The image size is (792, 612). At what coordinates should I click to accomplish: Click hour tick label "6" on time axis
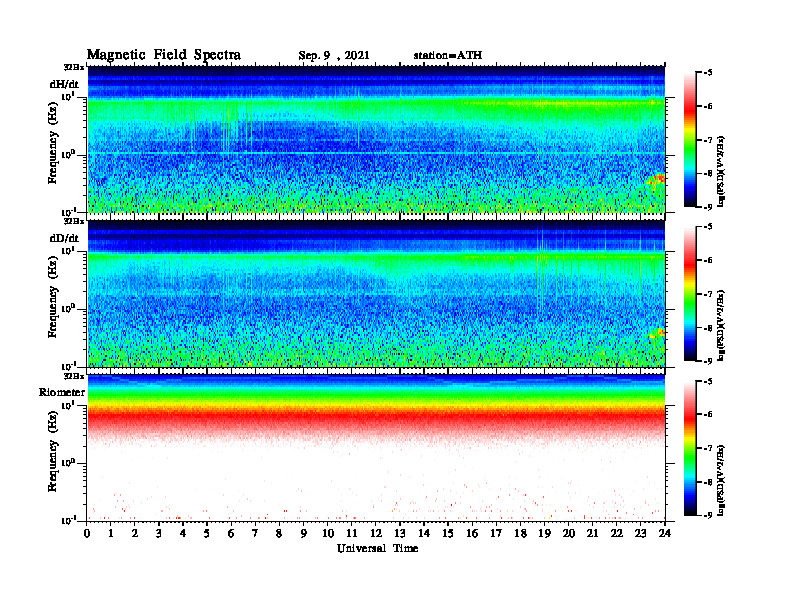click(x=231, y=533)
